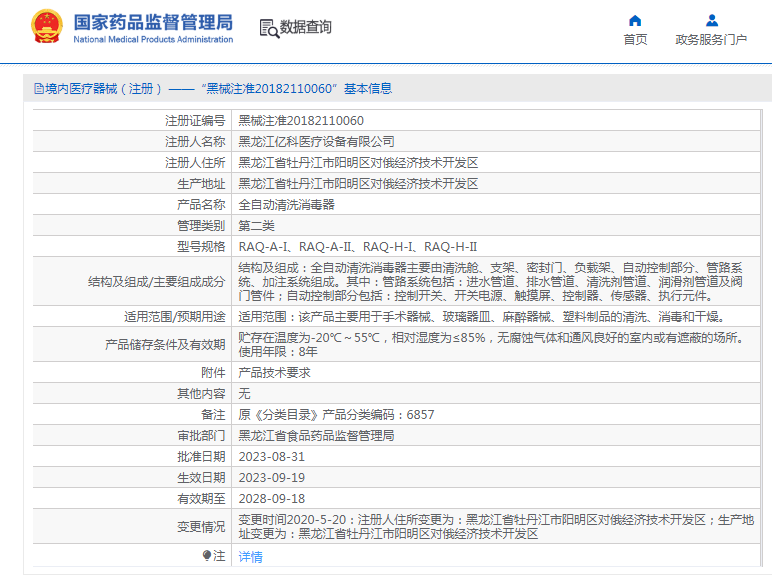Click the document icon before 境内医疗器械

click(x=38, y=89)
